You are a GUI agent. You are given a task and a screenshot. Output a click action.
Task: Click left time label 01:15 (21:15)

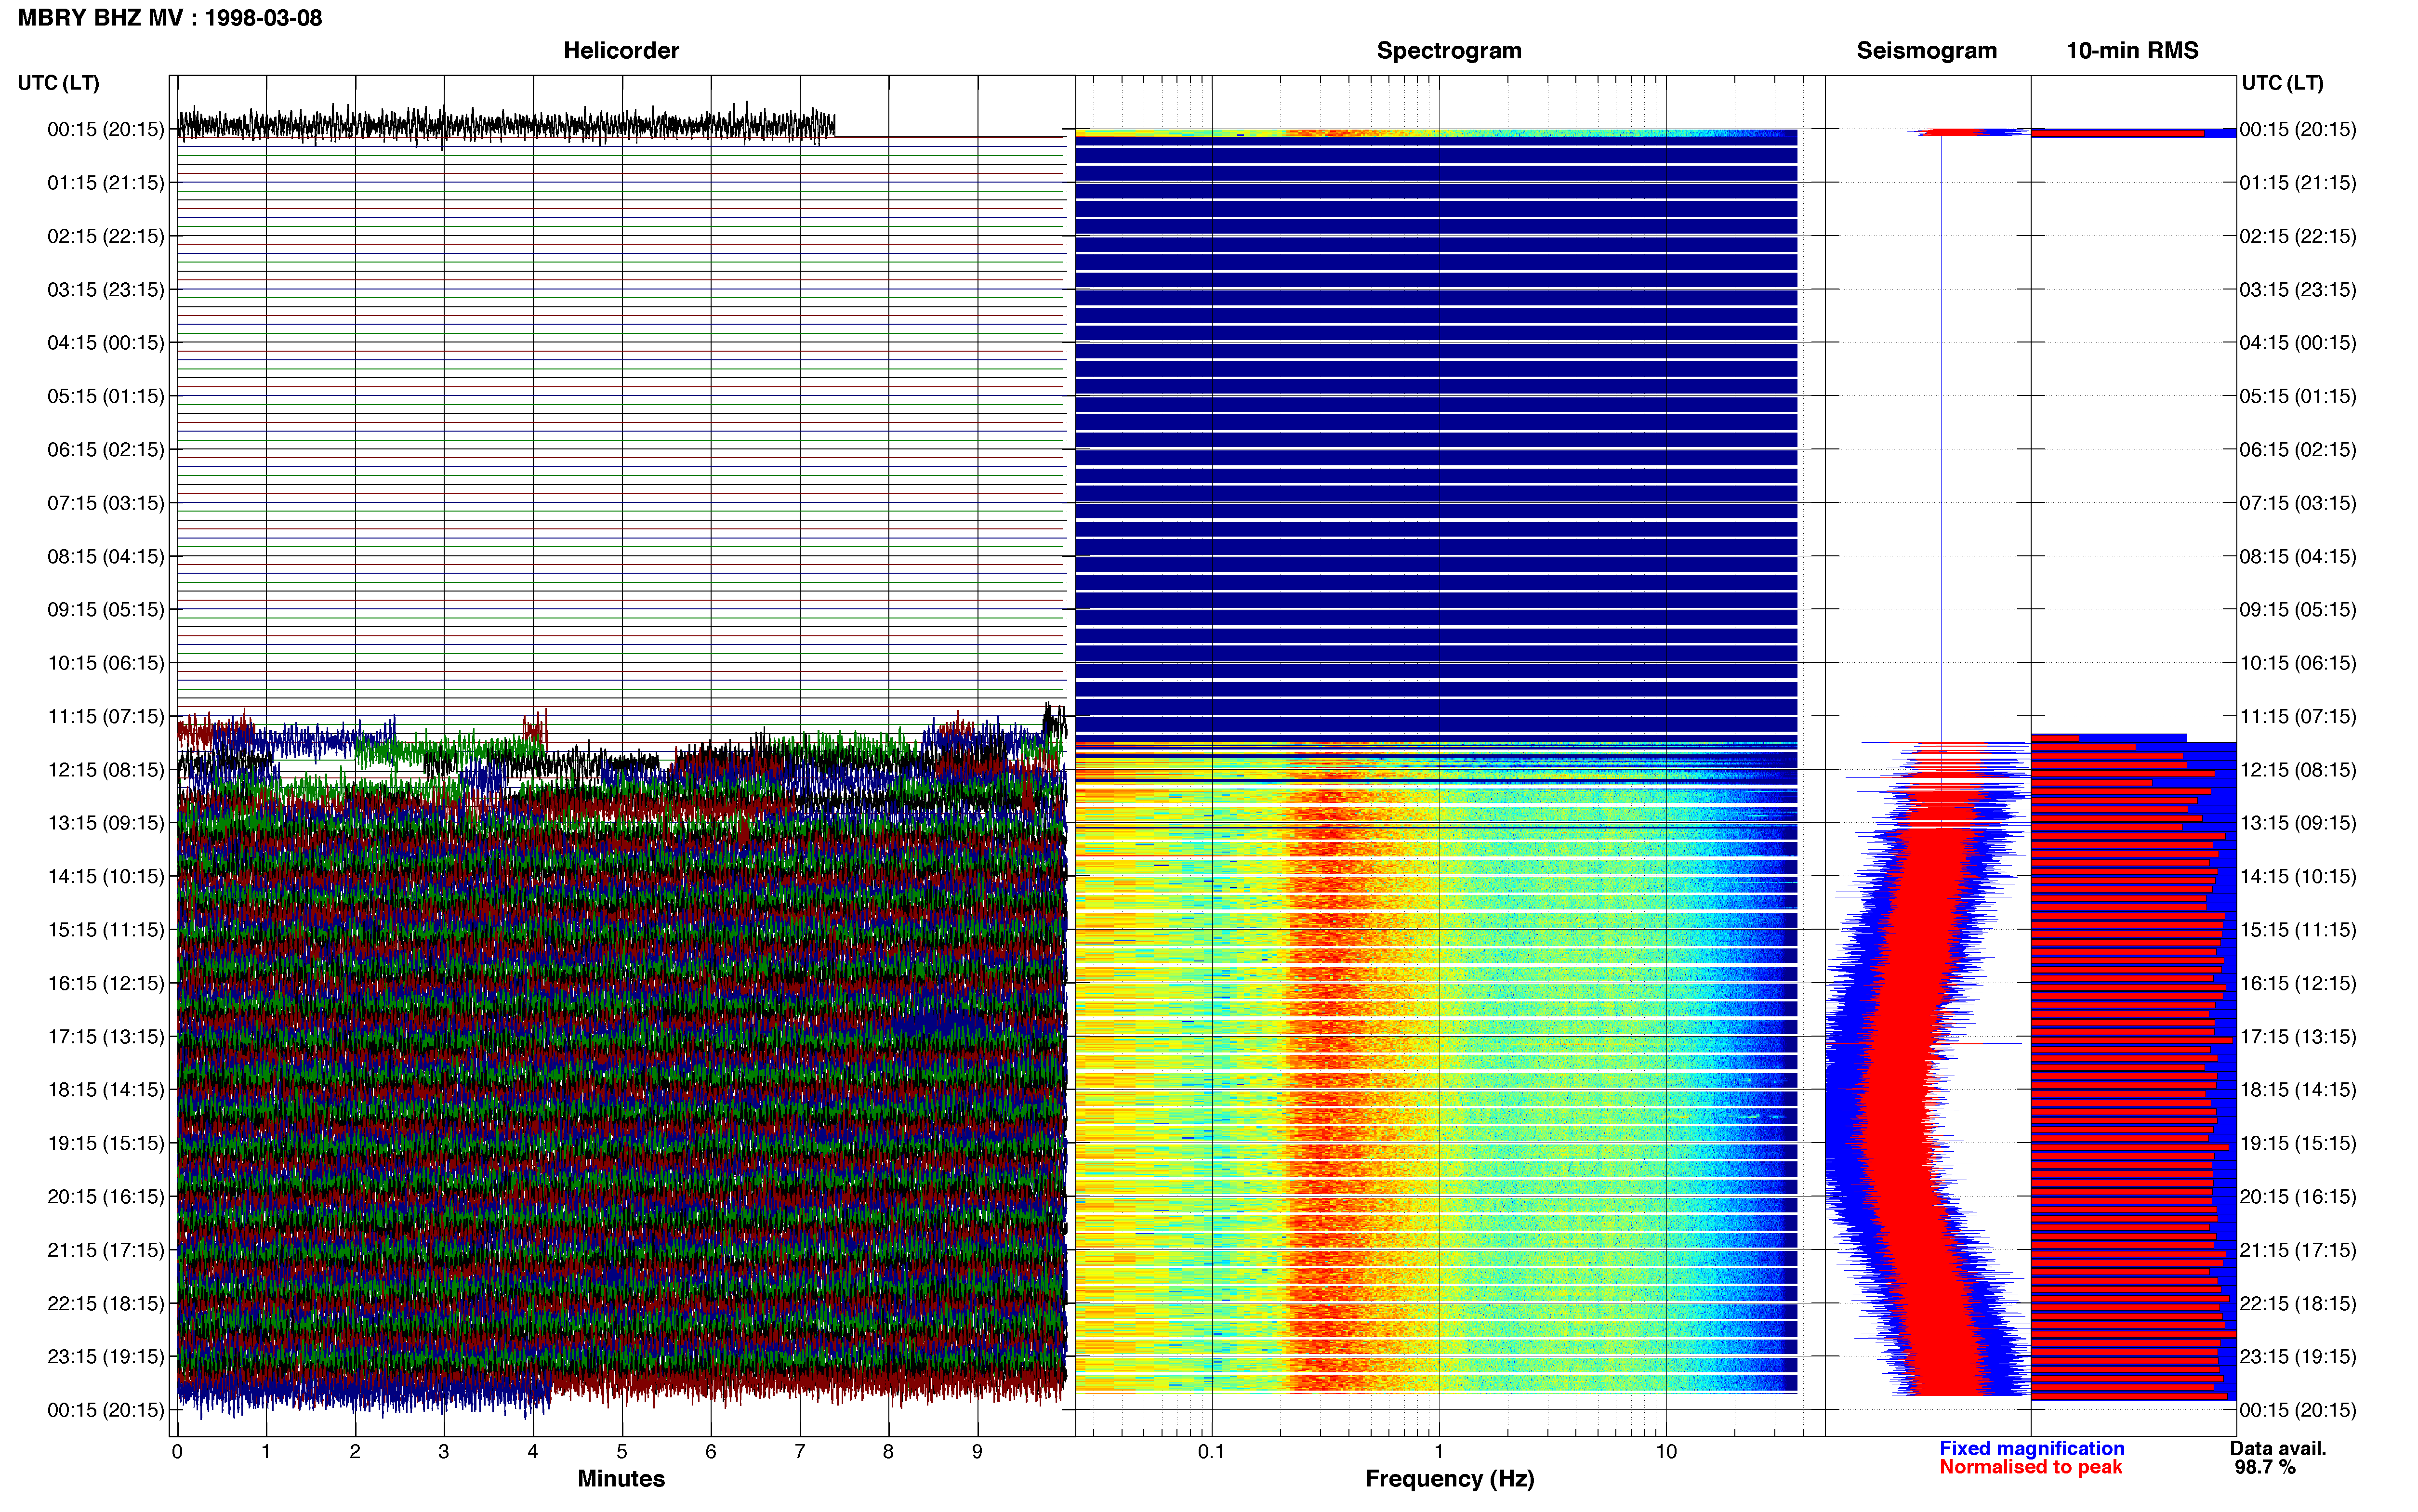(106, 183)
